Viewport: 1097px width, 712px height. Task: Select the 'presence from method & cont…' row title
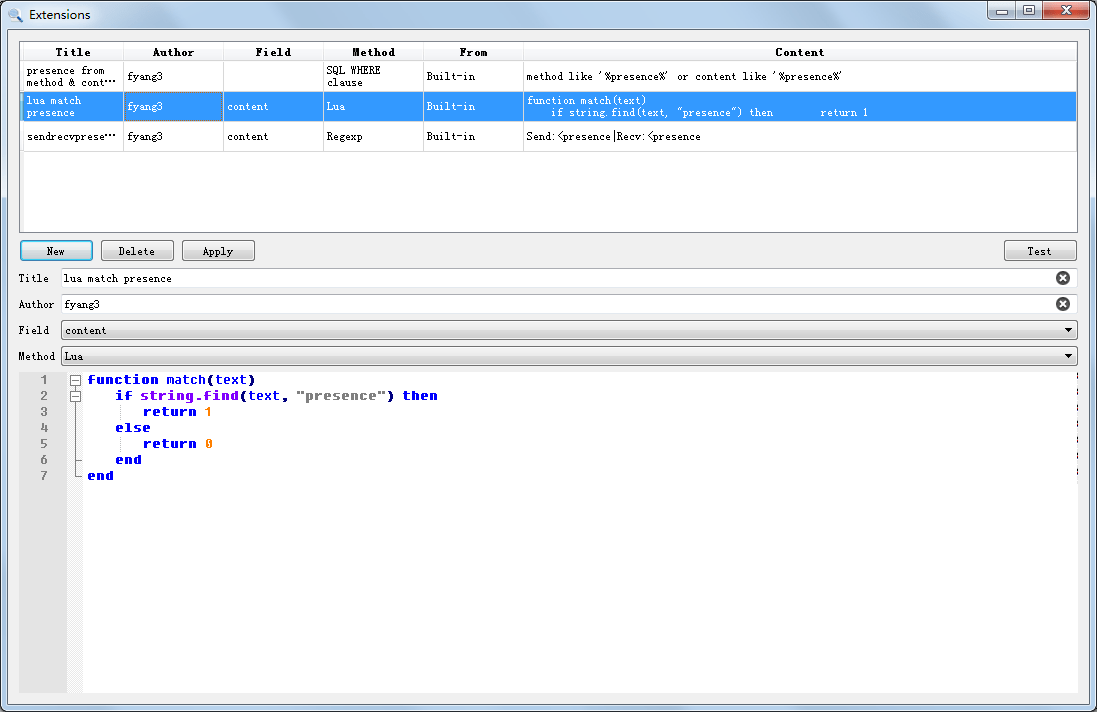pos(73,76)
